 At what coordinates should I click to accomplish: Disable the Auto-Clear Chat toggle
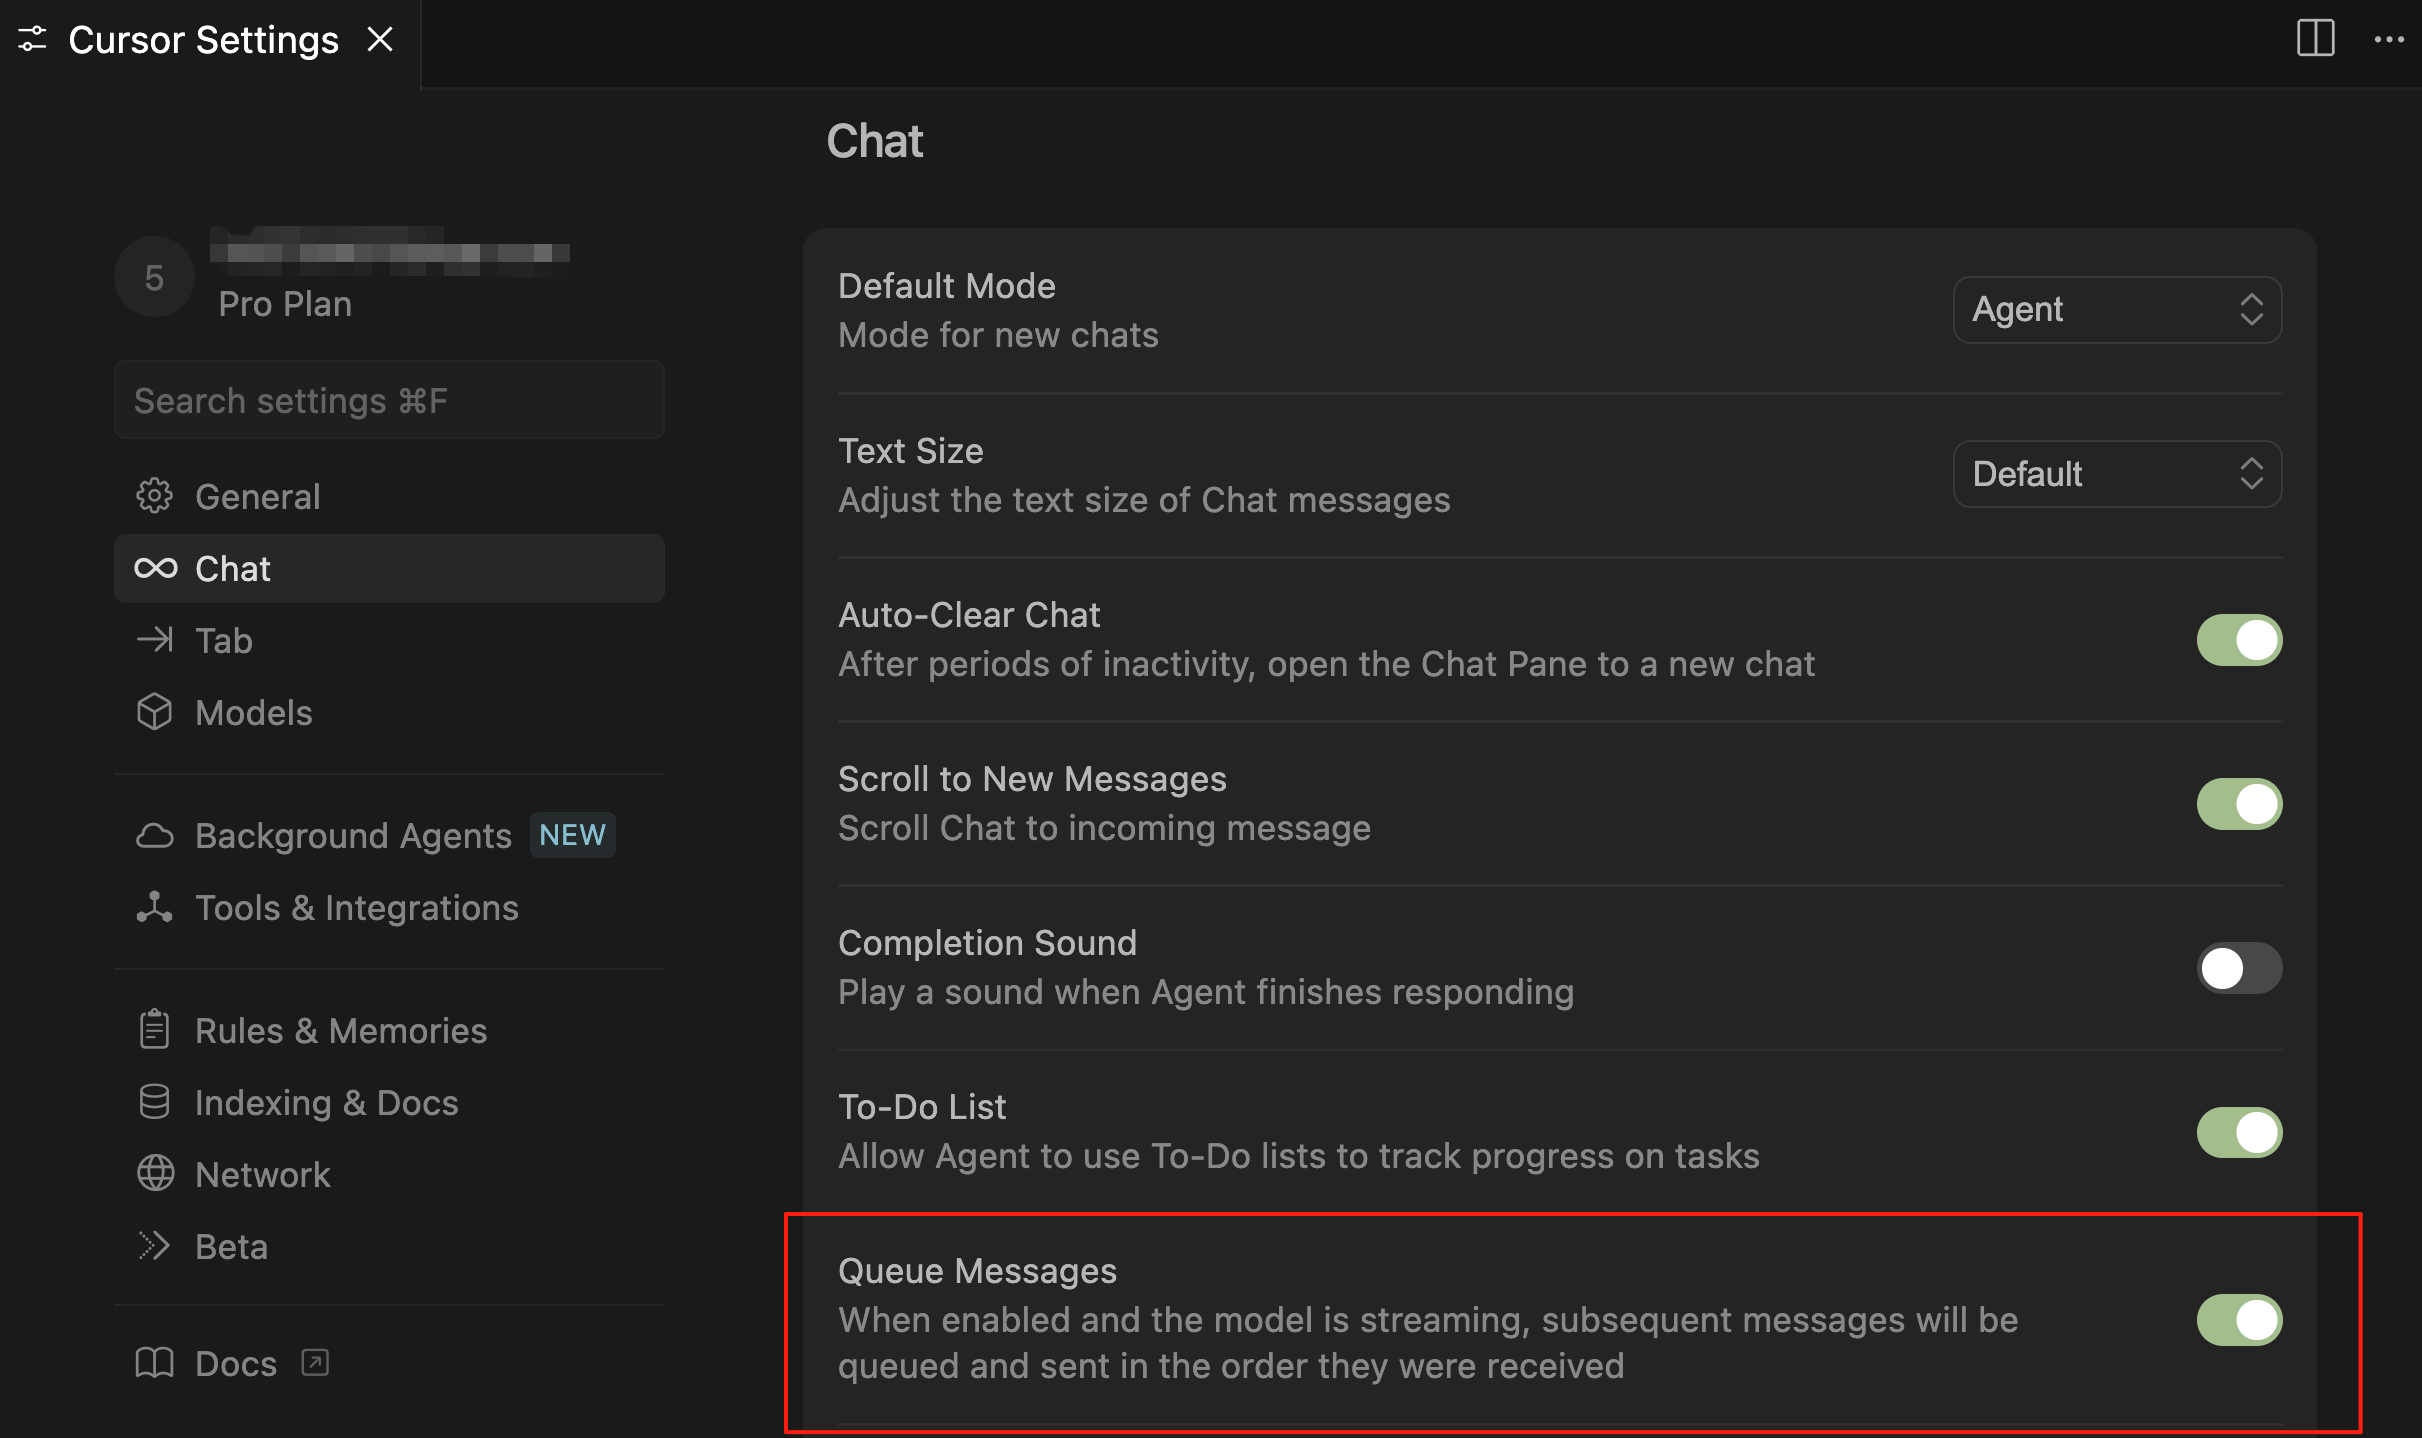point(2238,640)
